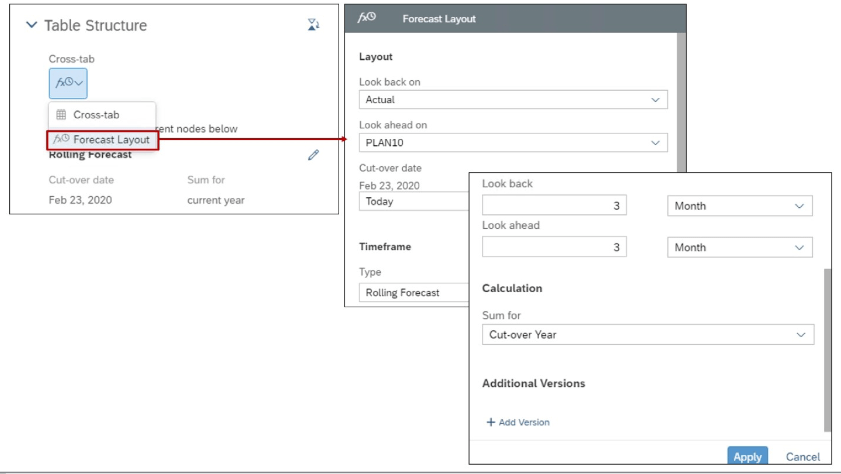Click the Cancel button

coord(802,457)
